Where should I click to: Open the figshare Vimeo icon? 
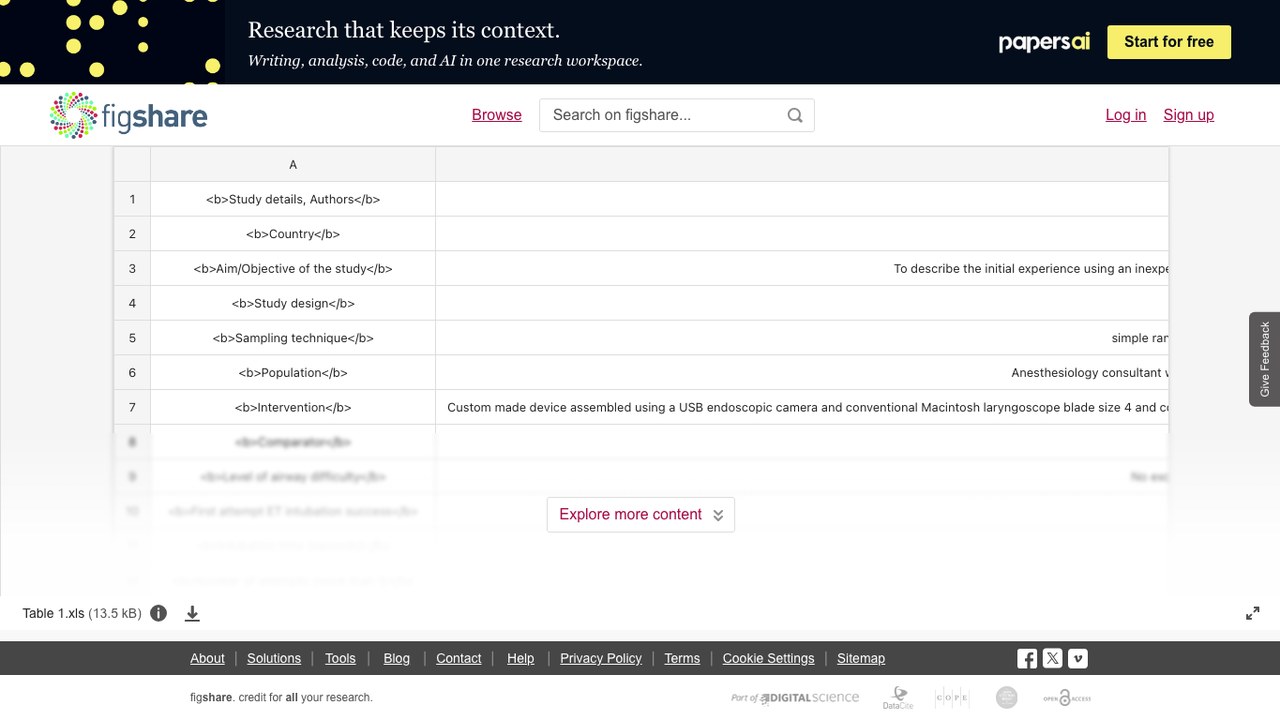coord(1078,658)
